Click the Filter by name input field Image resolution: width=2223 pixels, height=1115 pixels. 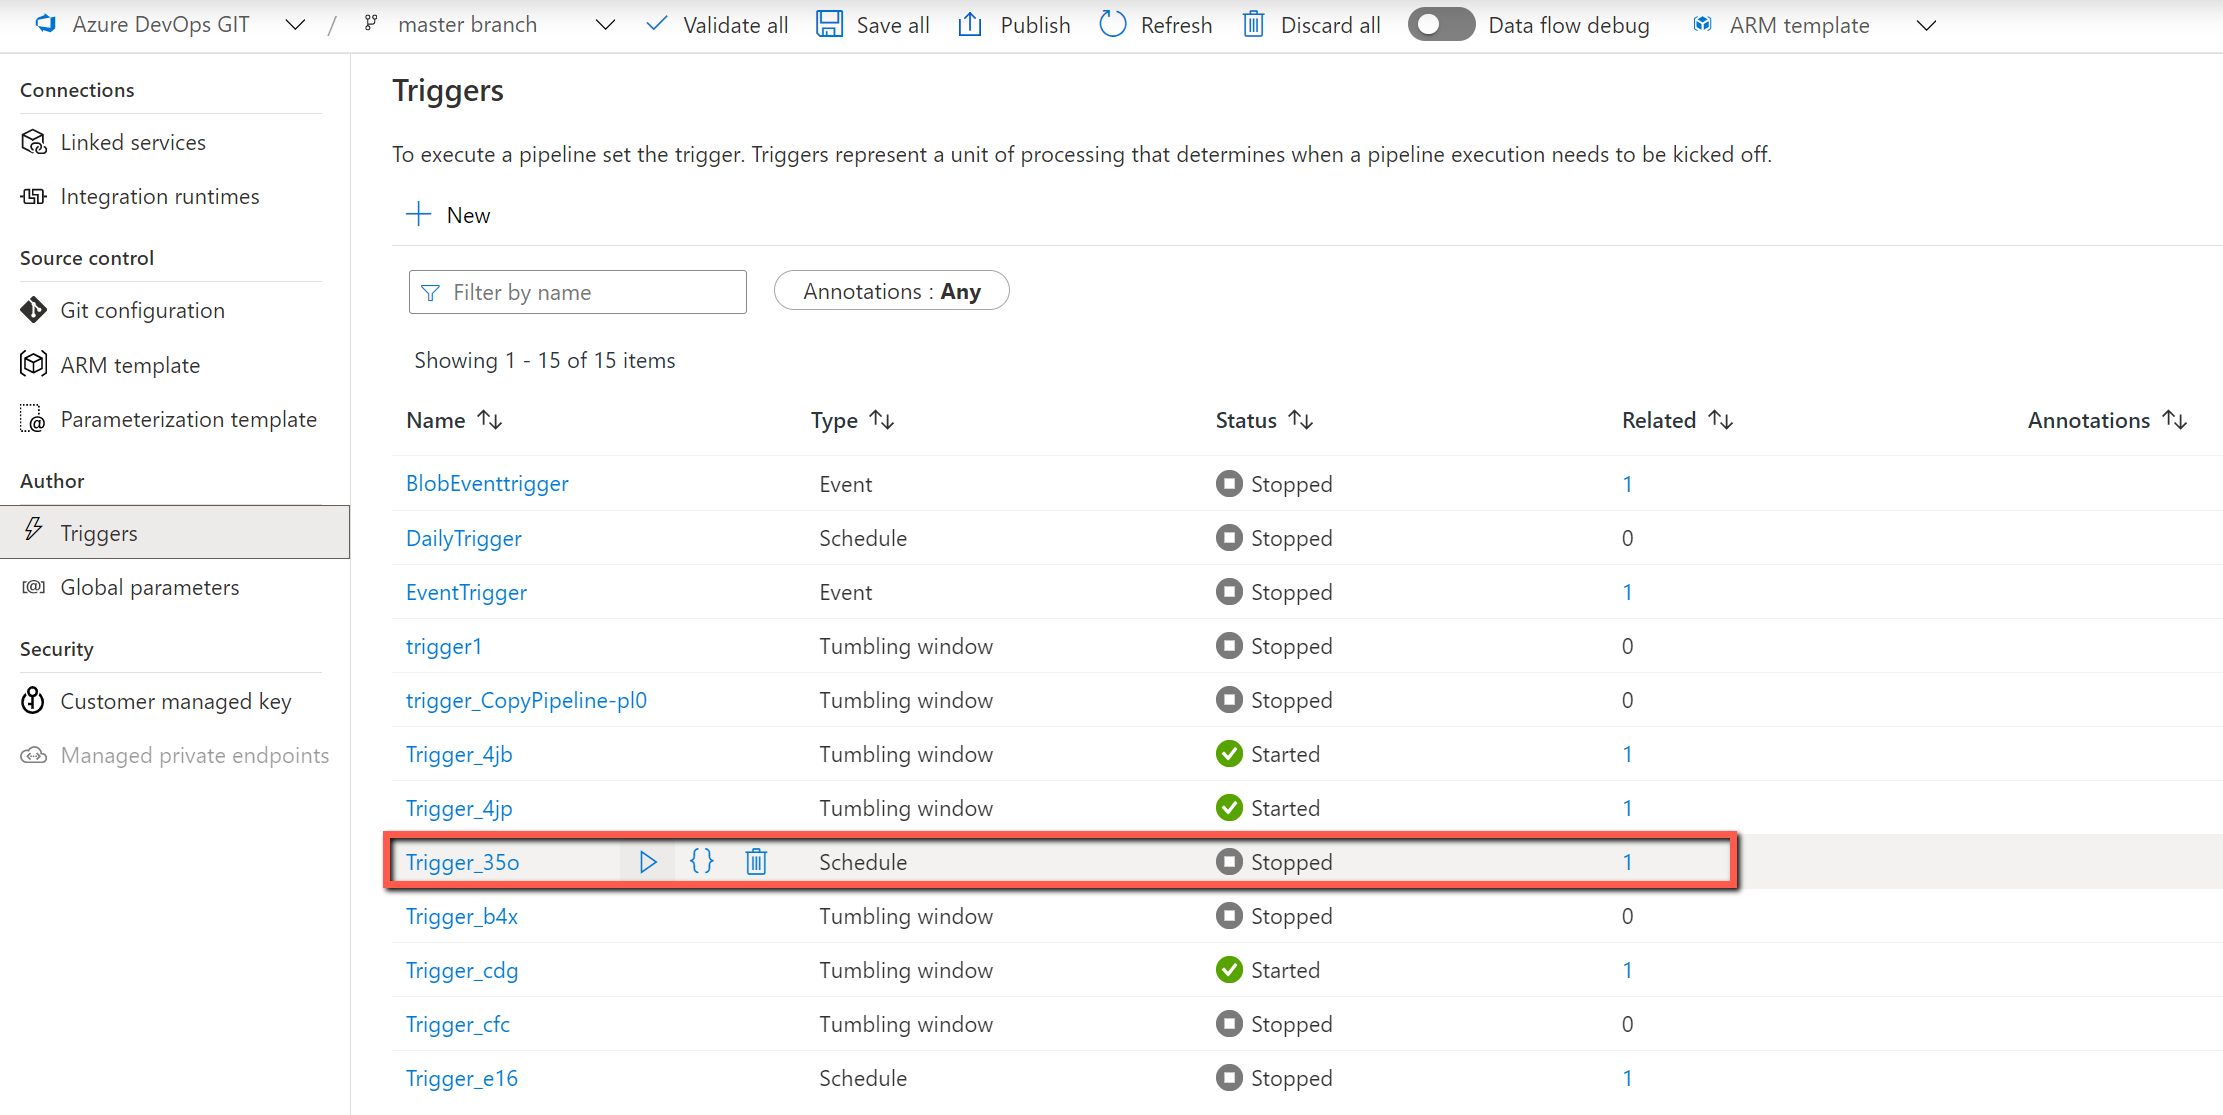577,293
